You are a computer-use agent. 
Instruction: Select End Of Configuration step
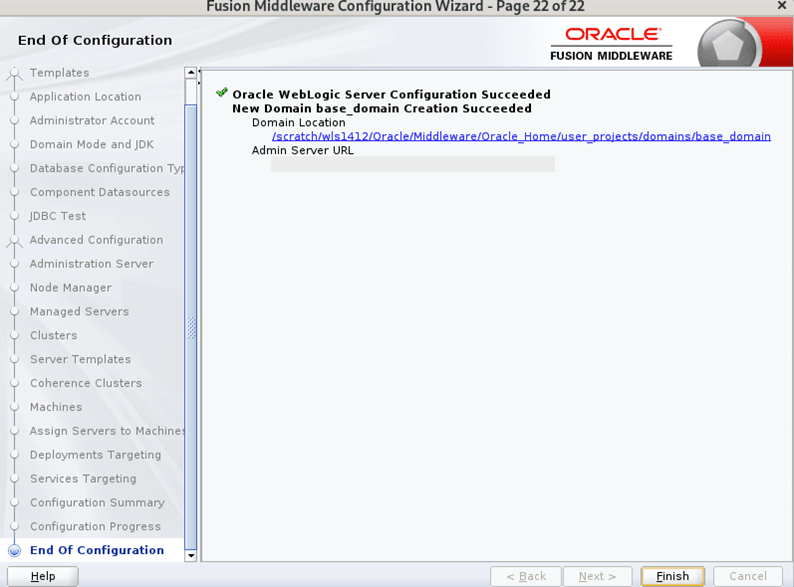(97, 550)
